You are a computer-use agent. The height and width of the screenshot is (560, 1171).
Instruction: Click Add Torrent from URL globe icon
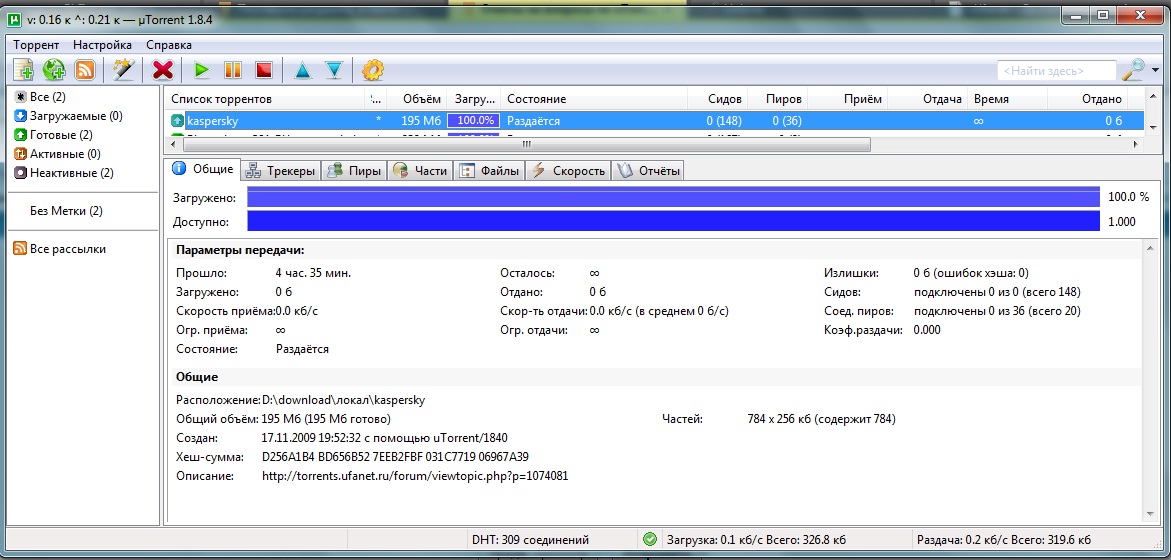[54, 70]
